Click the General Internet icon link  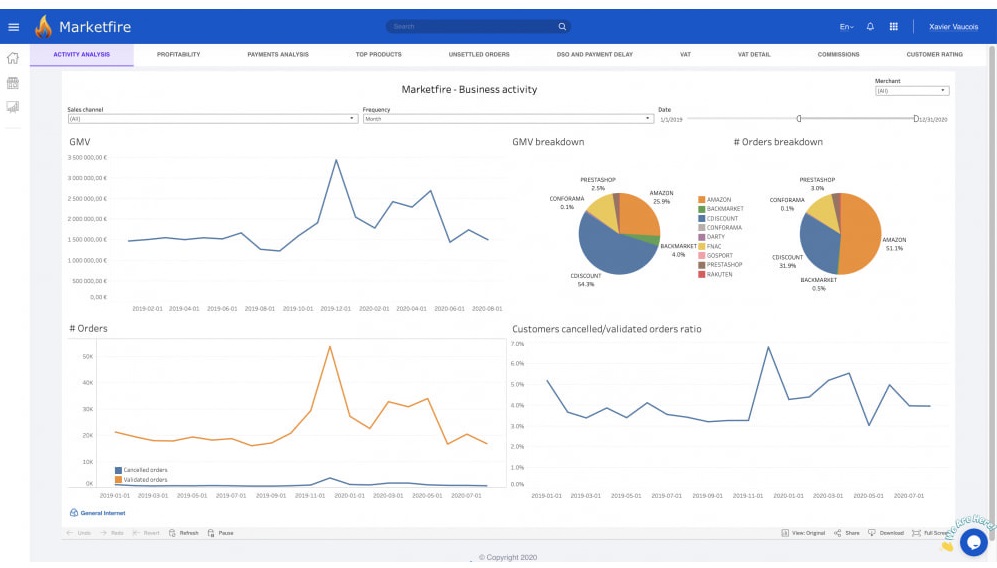pyautogui.click(x=97, y=513)
